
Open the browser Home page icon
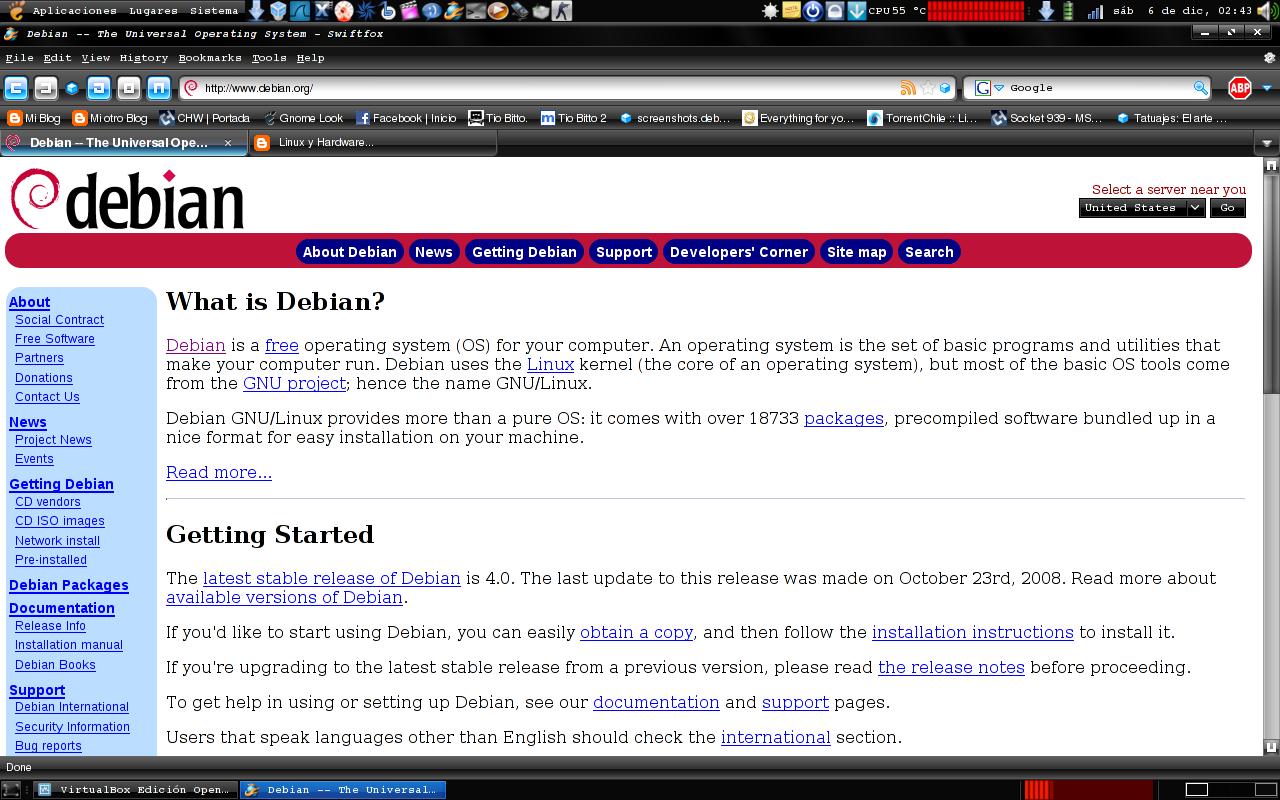tap(159, 88)
